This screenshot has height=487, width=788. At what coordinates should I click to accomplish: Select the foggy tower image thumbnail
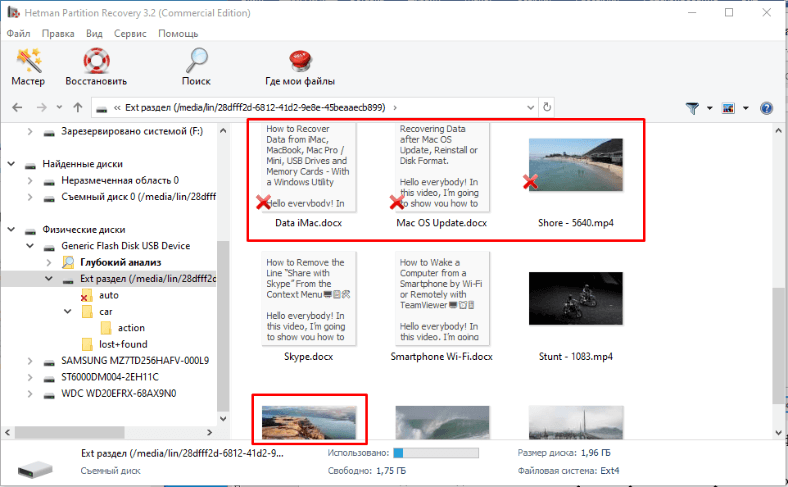click(576, 422)
